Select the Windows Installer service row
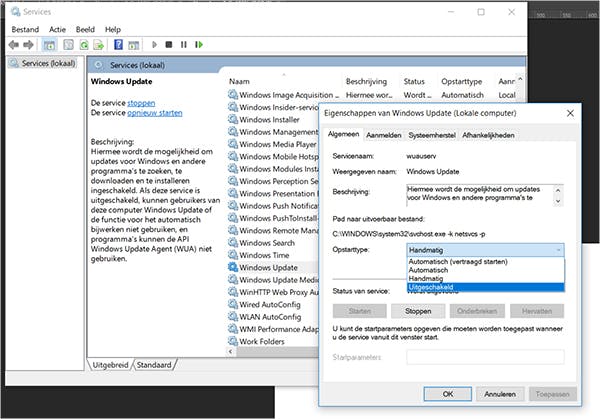 (x=273, y=119)
